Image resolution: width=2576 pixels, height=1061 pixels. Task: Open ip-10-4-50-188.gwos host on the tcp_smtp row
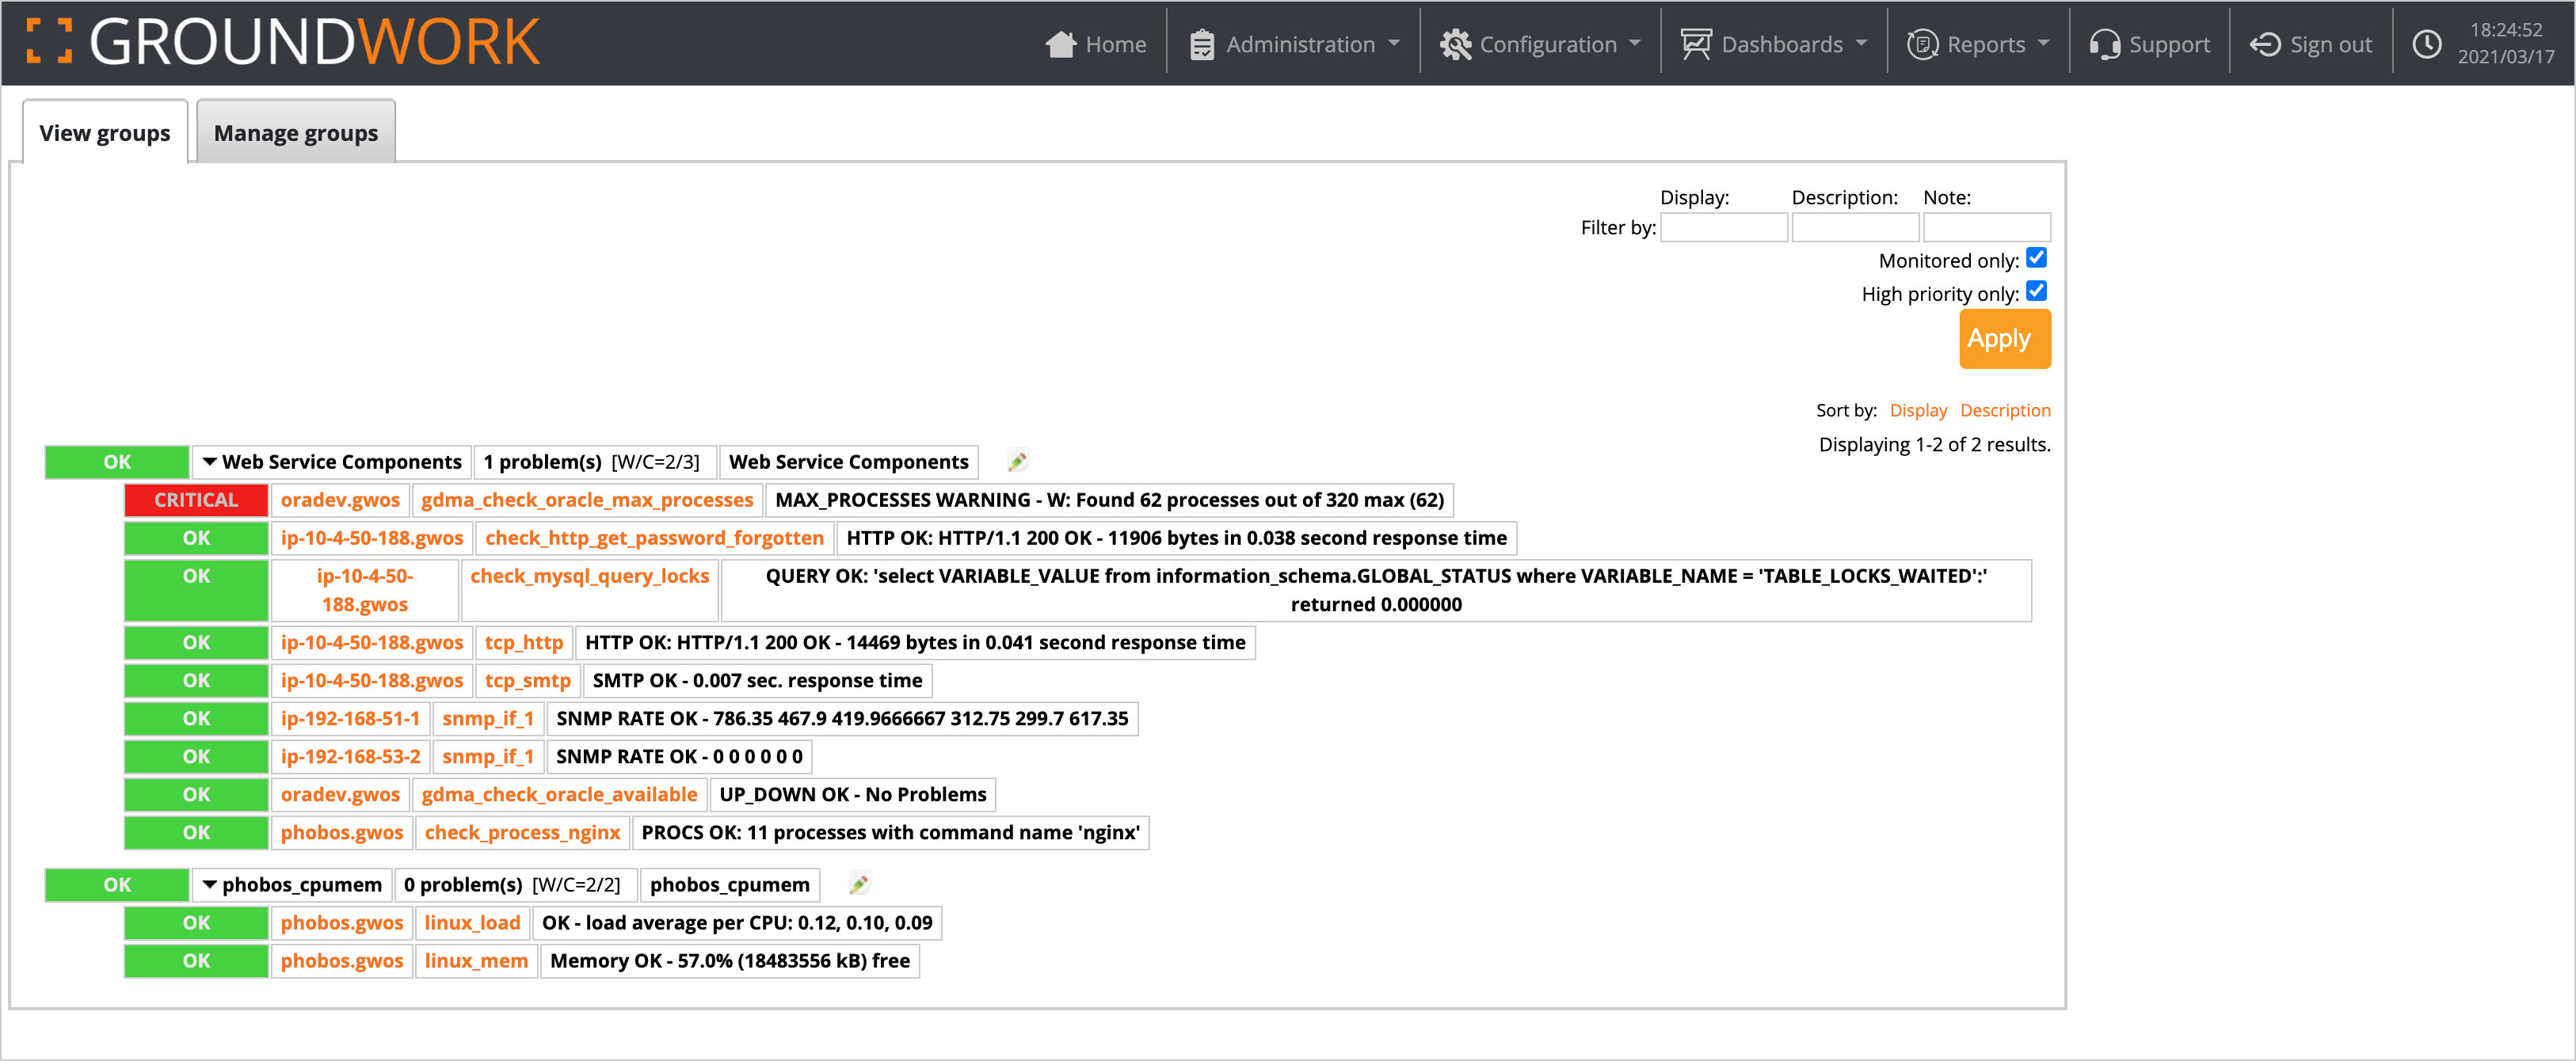(372, 680)
